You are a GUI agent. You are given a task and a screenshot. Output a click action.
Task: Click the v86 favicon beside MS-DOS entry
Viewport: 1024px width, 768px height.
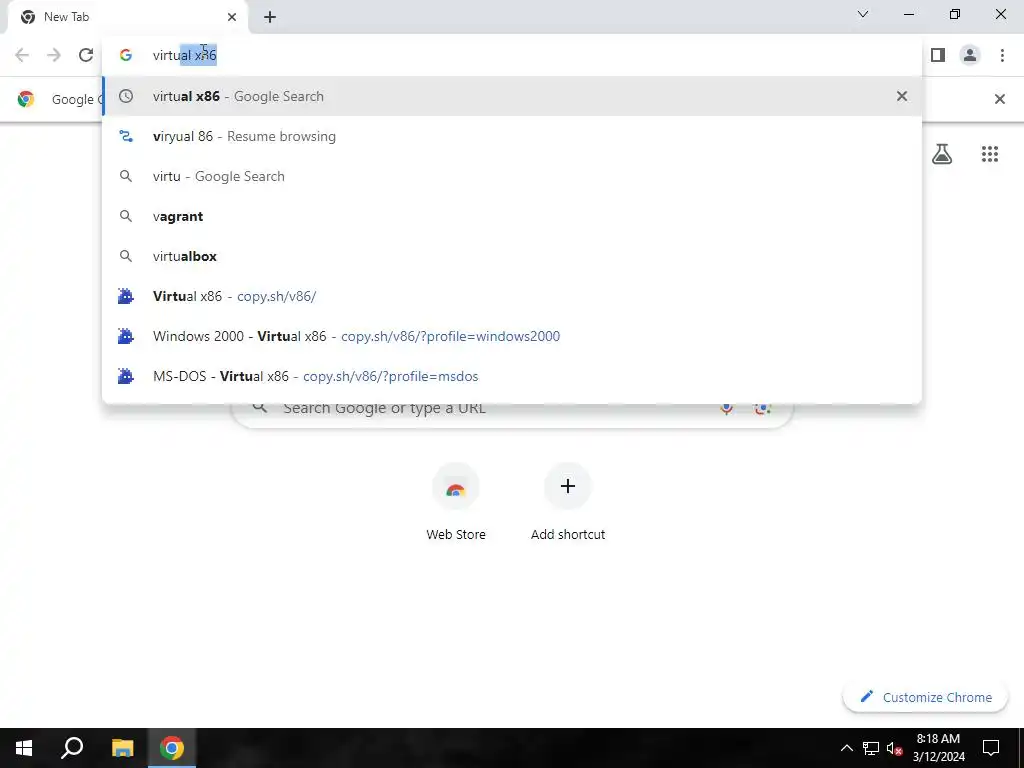pyautogui.click(x=126, y=376)
